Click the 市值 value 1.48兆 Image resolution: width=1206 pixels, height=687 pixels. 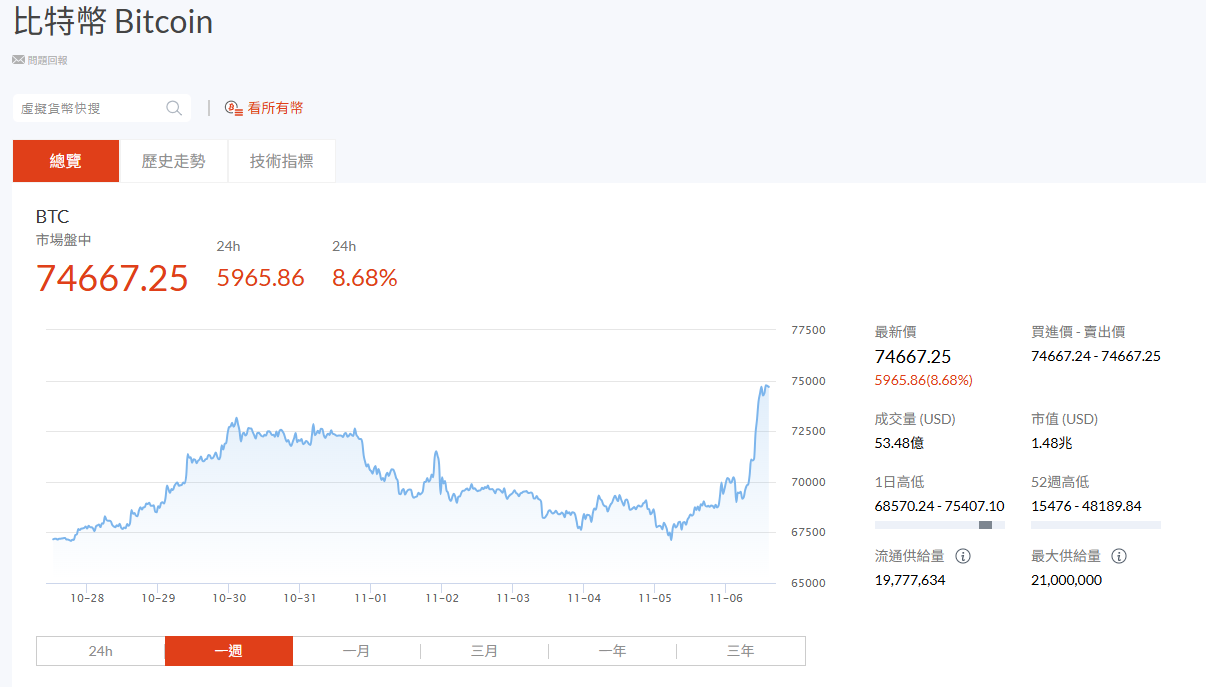(1052, 443)
